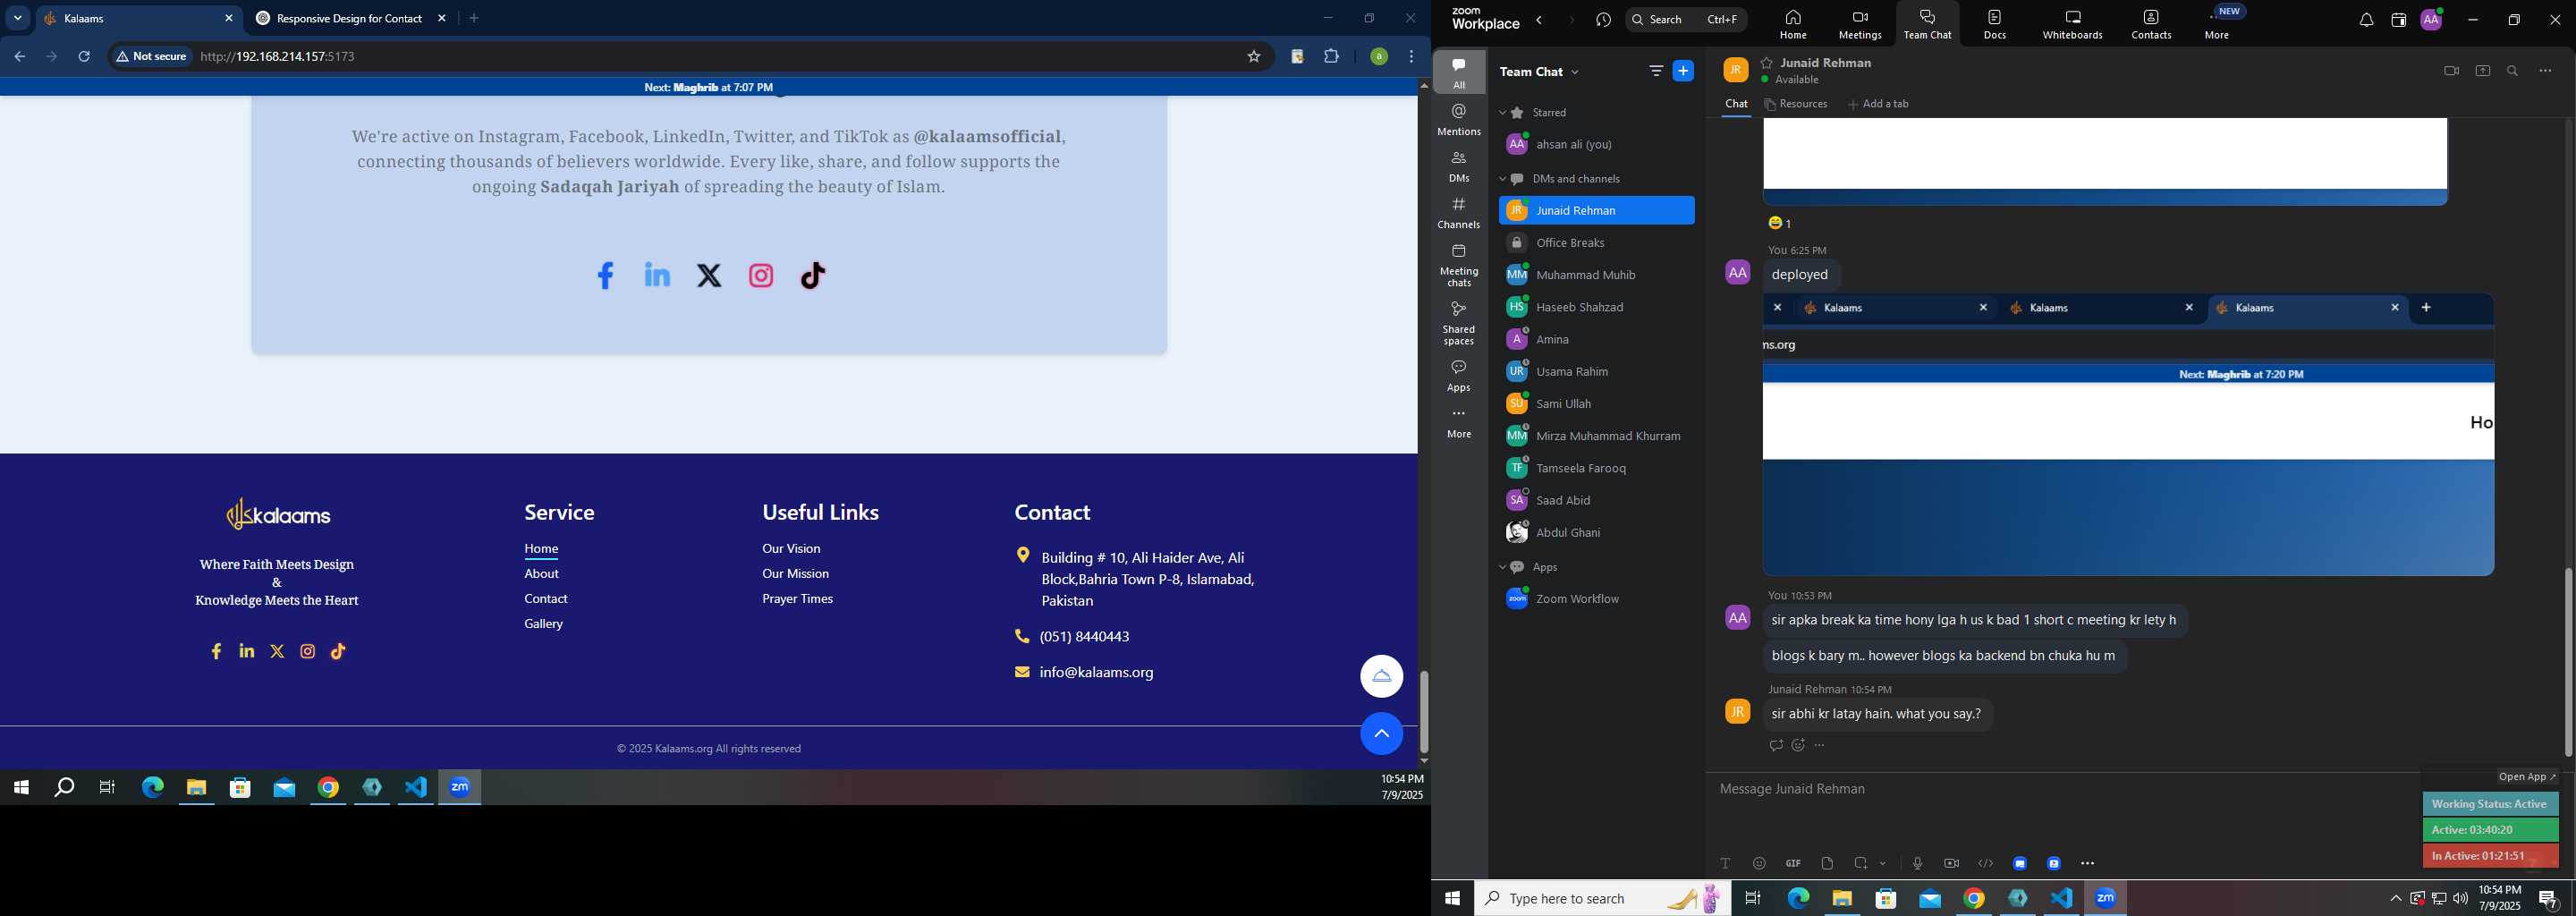This screenshot has height=916, width=2576.
Task: Open the emoji picker in message toolbar
Action: pyautogui.click(x=1759, y=864)
